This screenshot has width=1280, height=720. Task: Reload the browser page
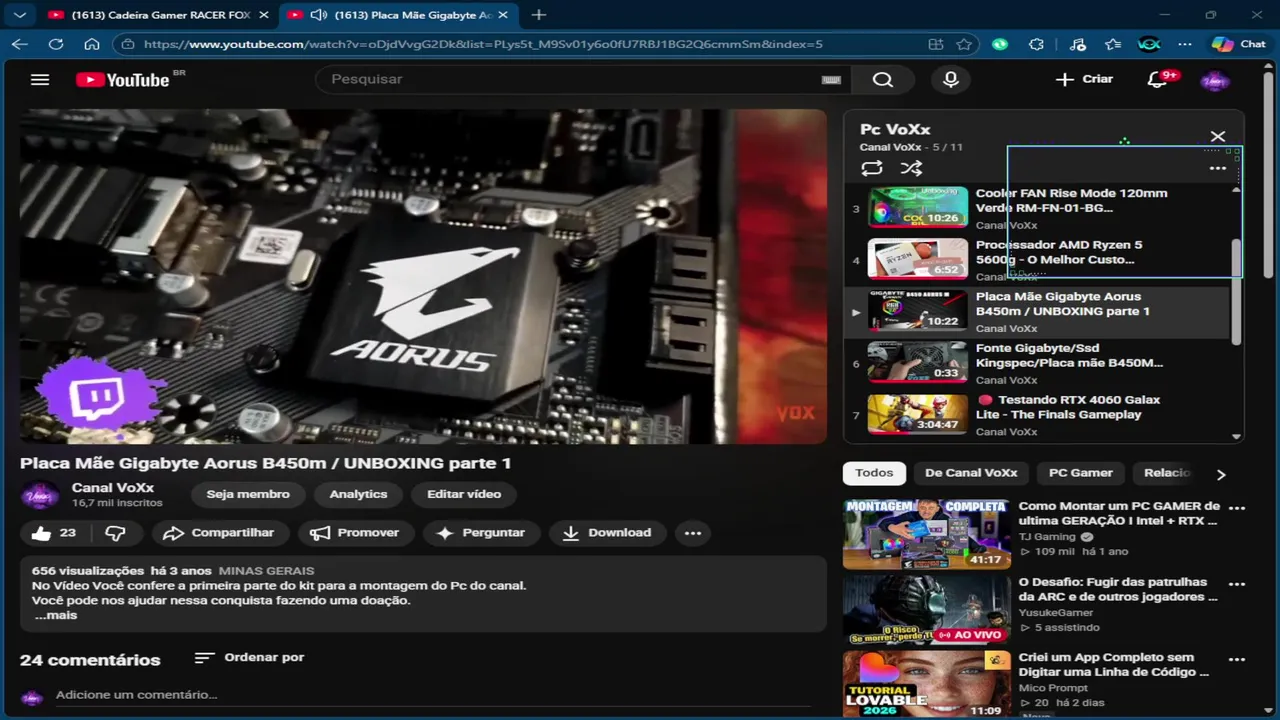(x=56, y=44)
